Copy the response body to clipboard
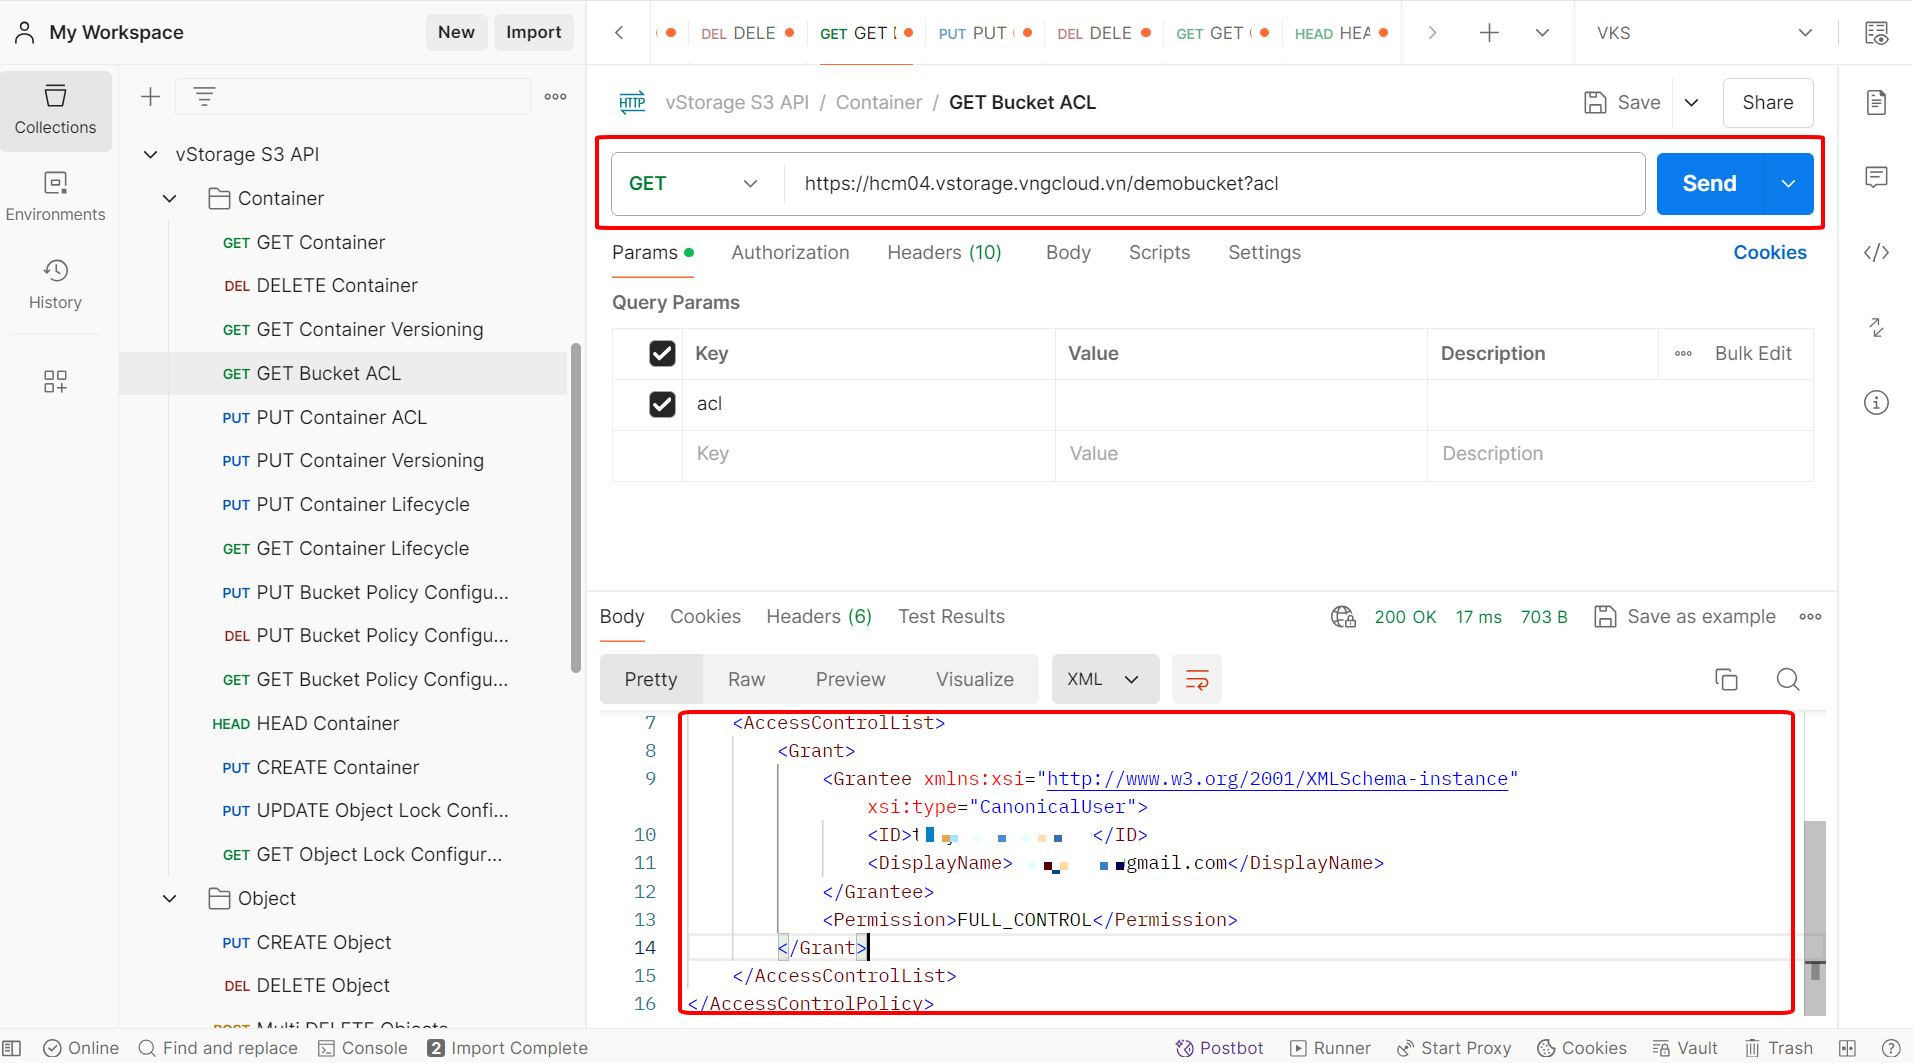 pyautogui.click(x=1726, y=680)
